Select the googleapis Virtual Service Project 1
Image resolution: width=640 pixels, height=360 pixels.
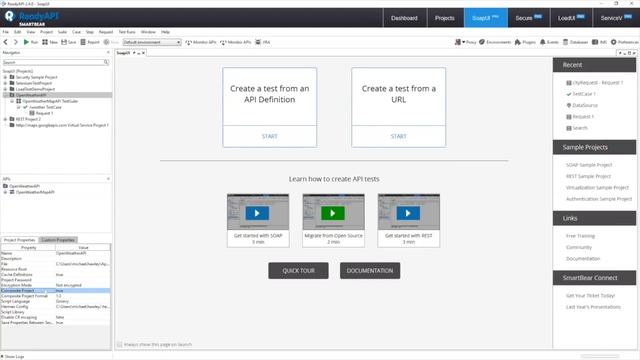pyautogui.click(x=62, y=125)
